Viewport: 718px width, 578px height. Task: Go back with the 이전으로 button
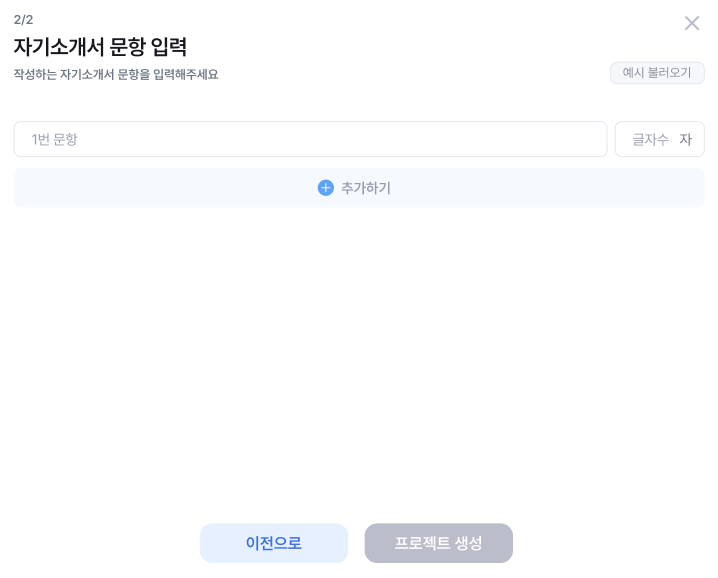[x=274, y=543]
